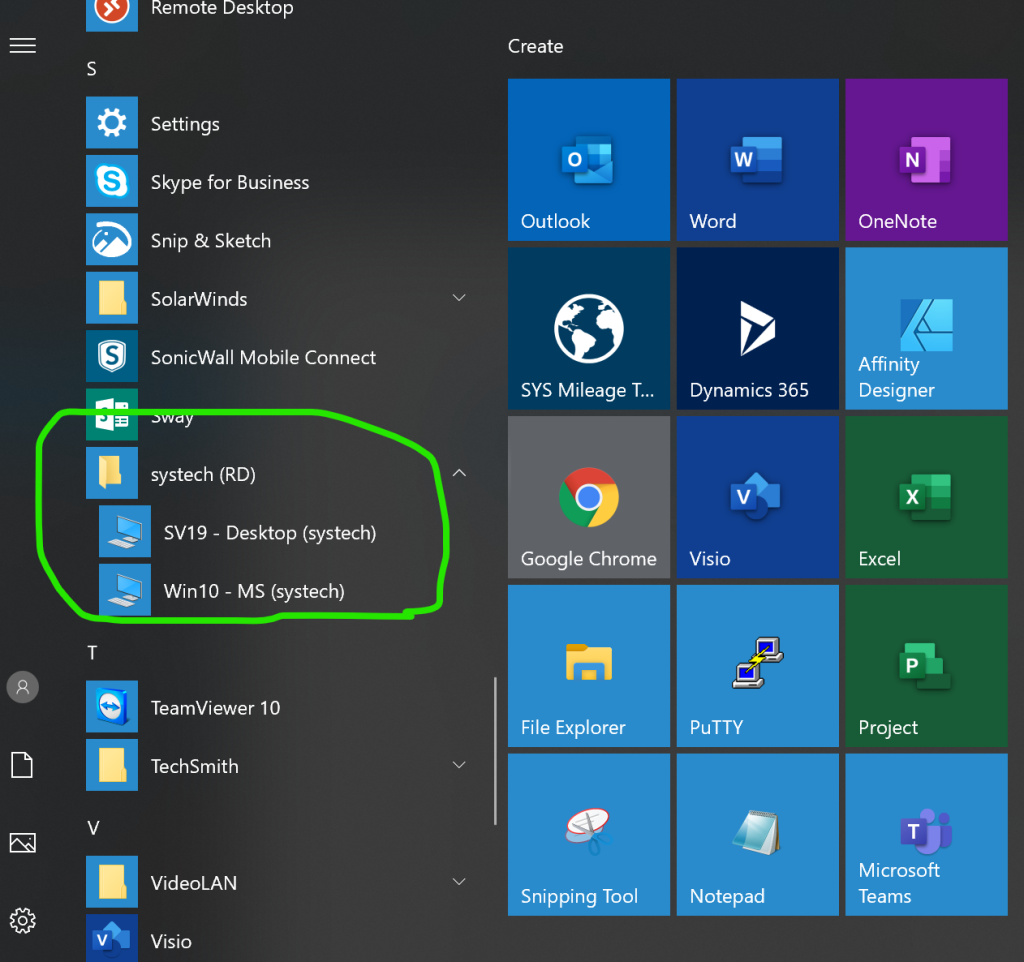The width and height of the screenshot is (1024, 962).
Task: Click the 'SV19 - Desktop (systech)' label
Action: pyautogui.click(x=270, y=533)
